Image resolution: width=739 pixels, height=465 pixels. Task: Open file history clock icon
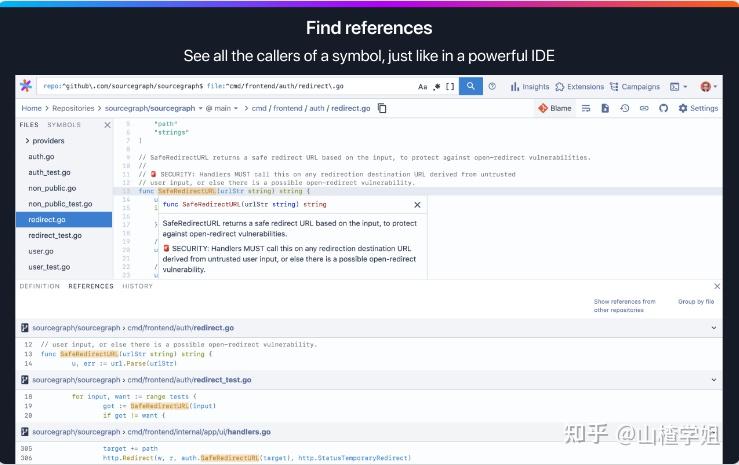(x=624, y=108)
